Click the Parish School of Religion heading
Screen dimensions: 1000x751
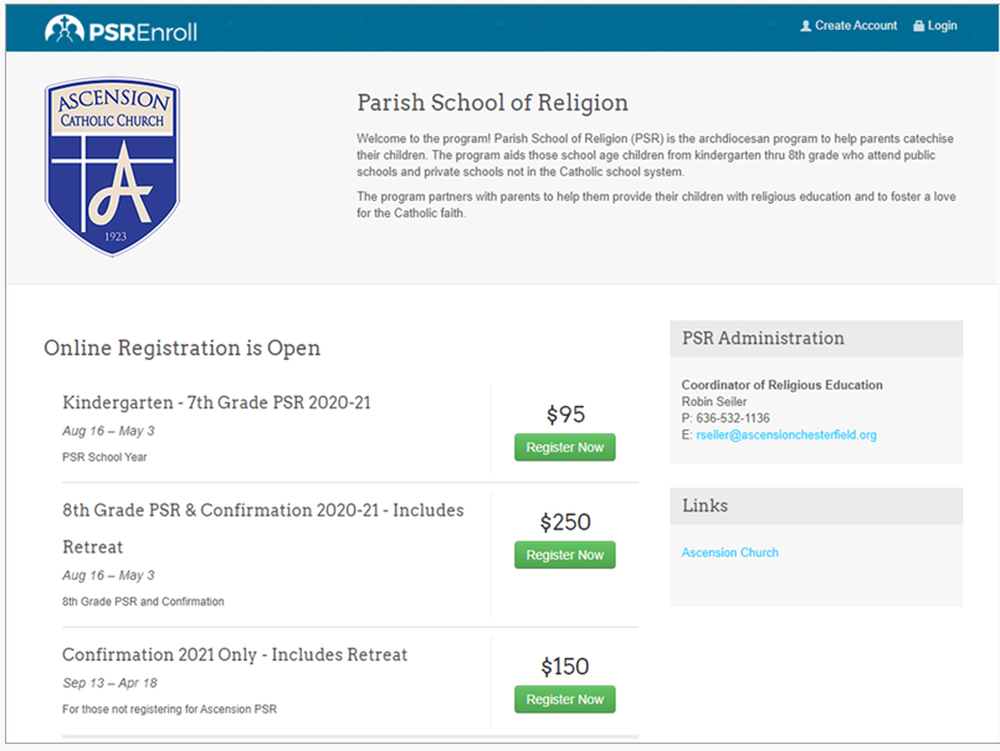coord(492,103)
